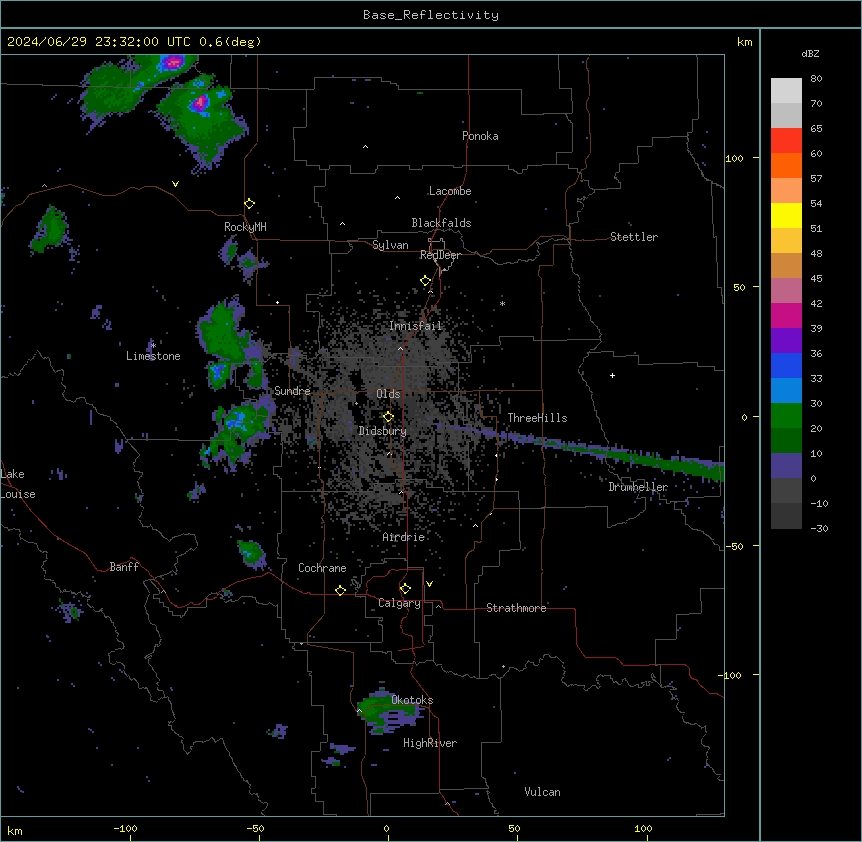The height and width of the screenshot is (842, 862).
Task: Click the yellow V marker northwest of RockyMH
Action: point(175,184)
